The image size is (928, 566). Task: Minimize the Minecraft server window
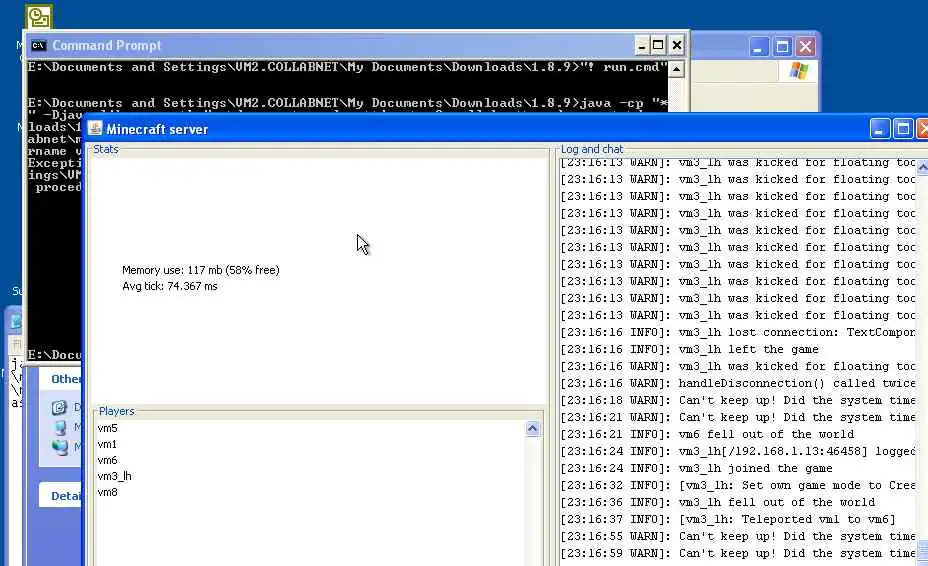(x=879, y=128)
